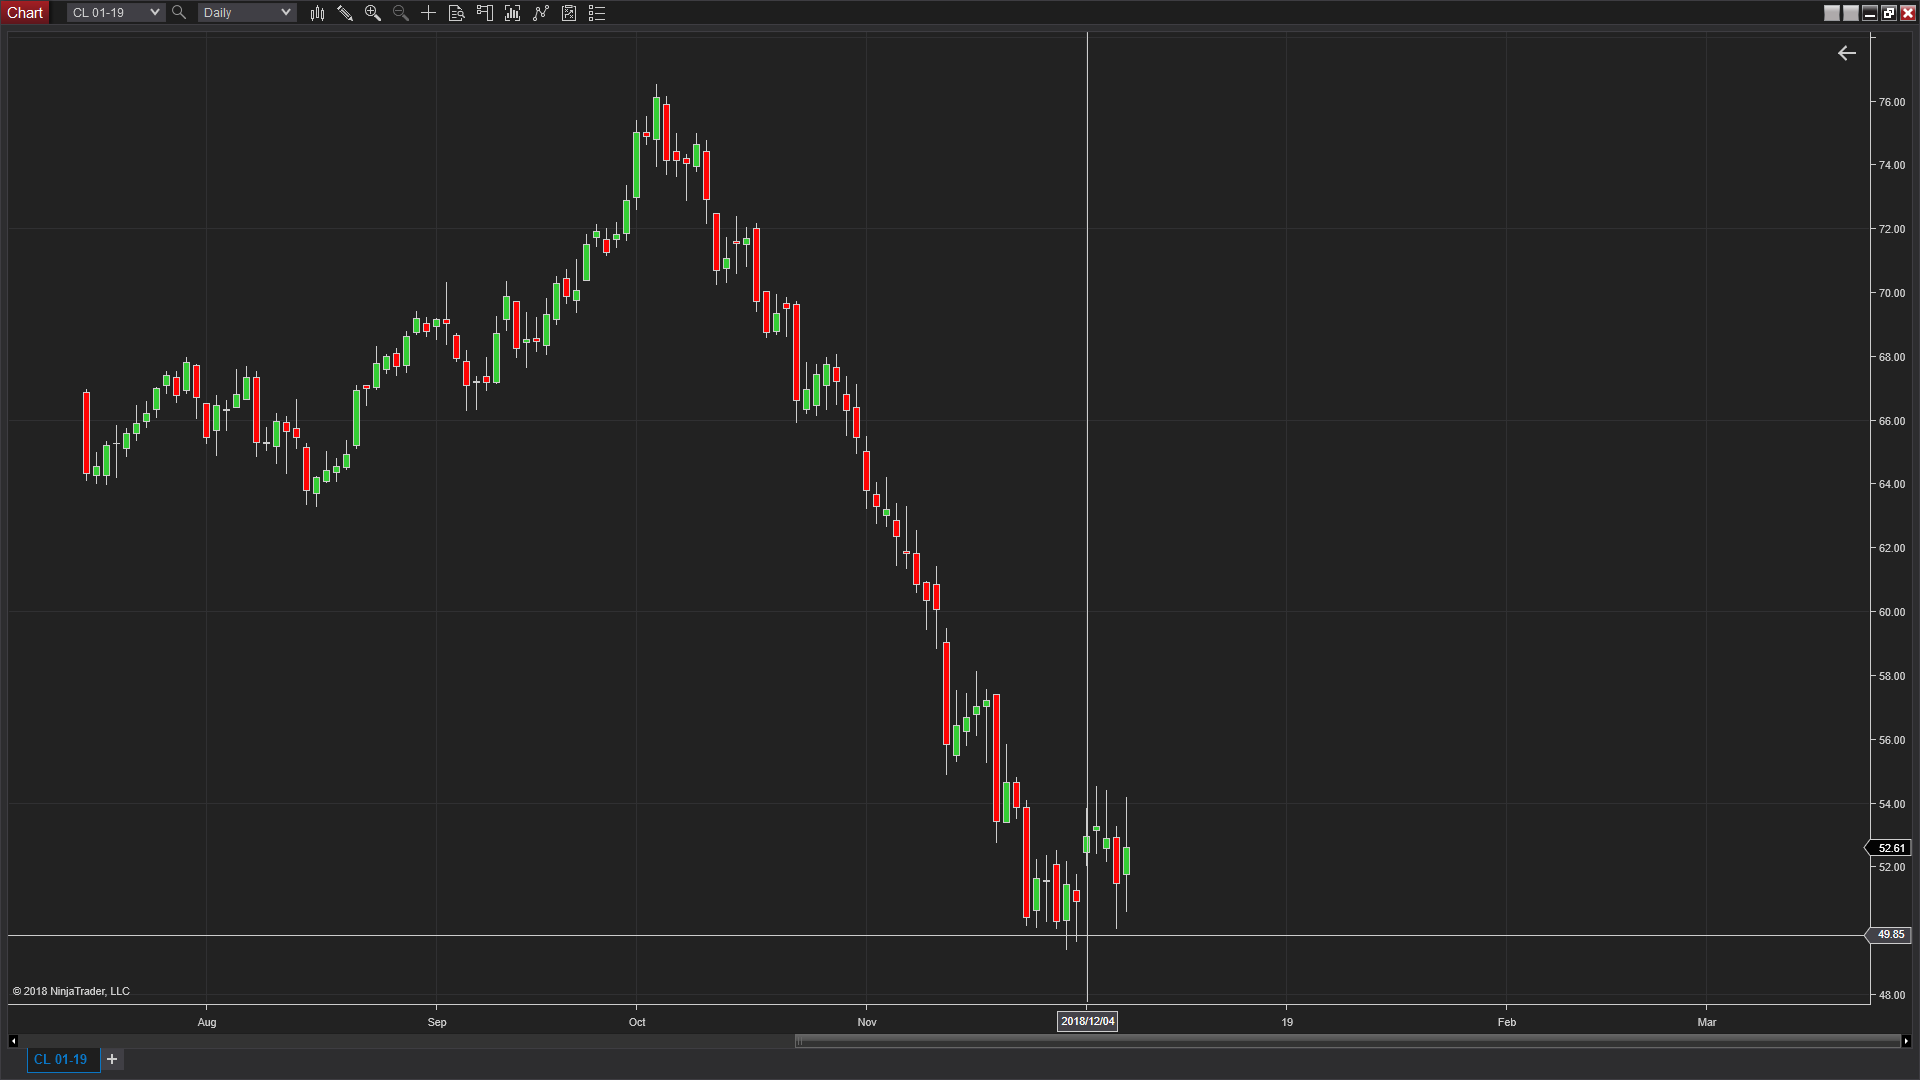Open the bar type candlestick icon
Viewport: 1920px width, 1080px height.
pos(317,13)
